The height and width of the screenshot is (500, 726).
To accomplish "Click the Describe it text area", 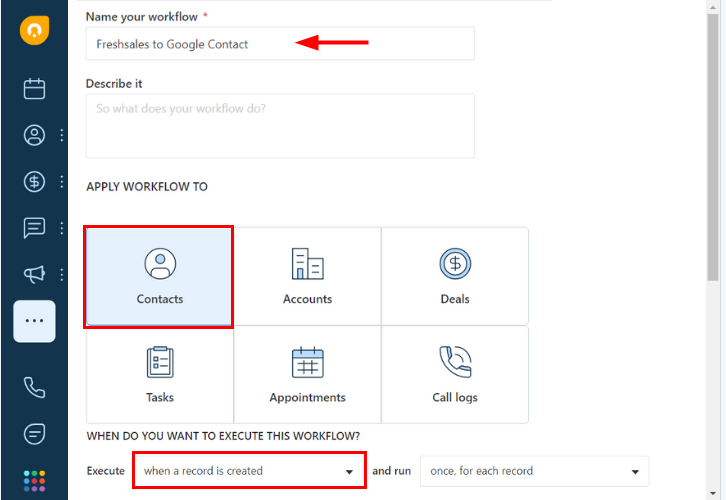I will (x=280, y=126).
